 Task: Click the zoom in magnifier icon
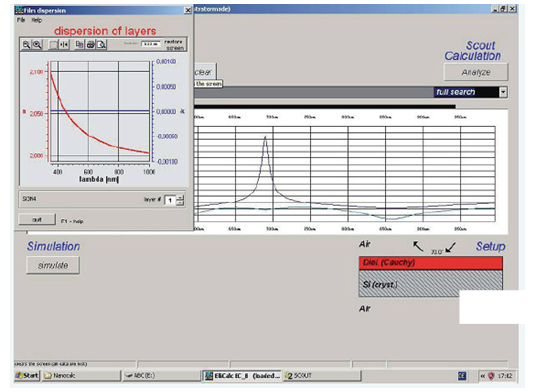(37, 45)
